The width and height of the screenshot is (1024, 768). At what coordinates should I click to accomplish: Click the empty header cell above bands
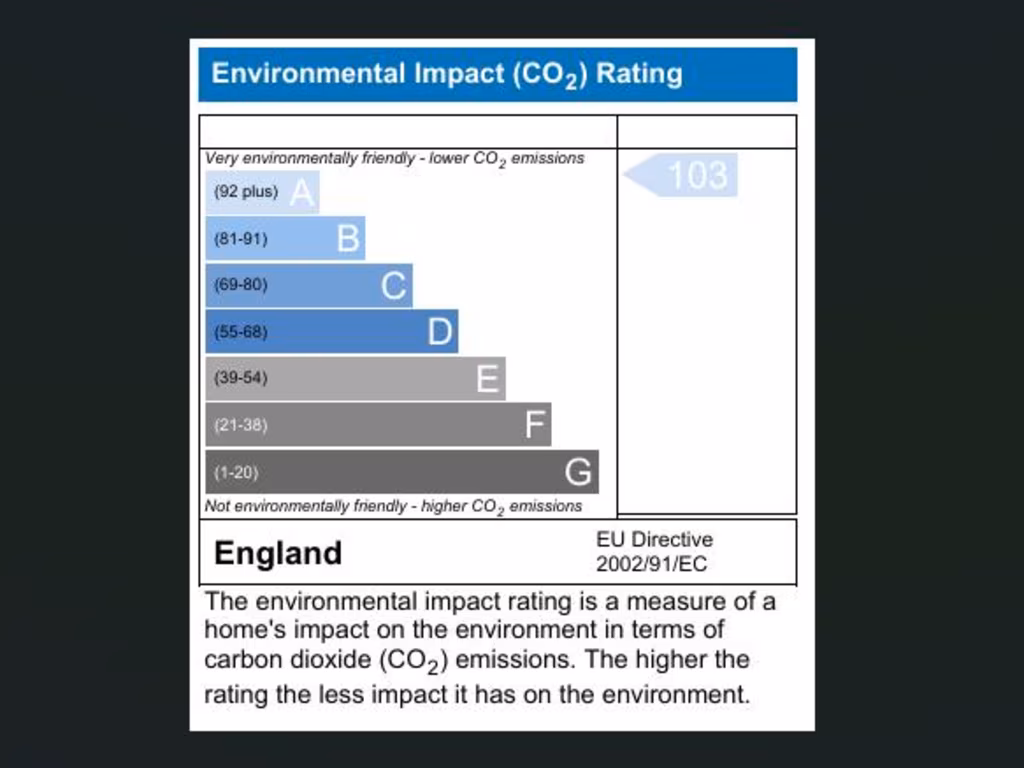(408, 132)
